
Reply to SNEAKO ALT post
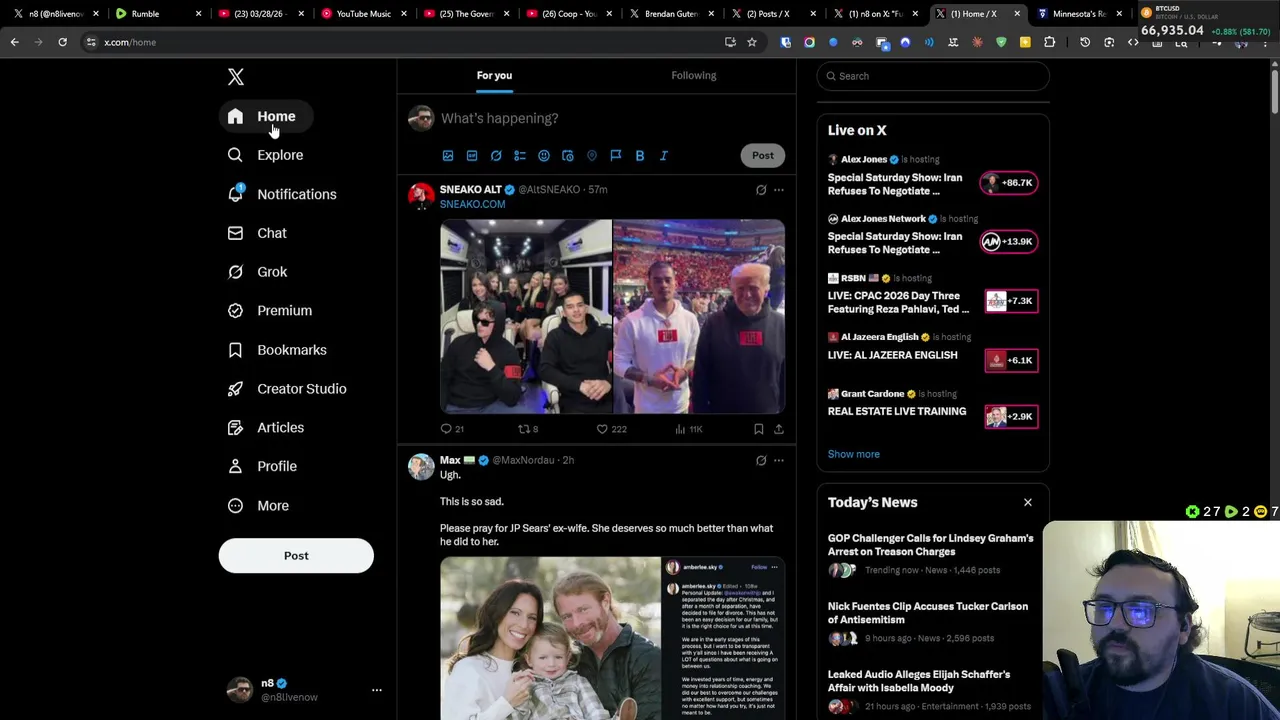452,429
